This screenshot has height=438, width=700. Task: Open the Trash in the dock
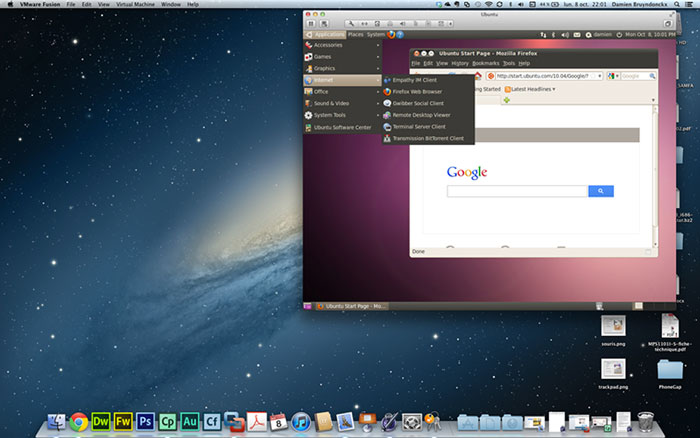pos(645,421)
